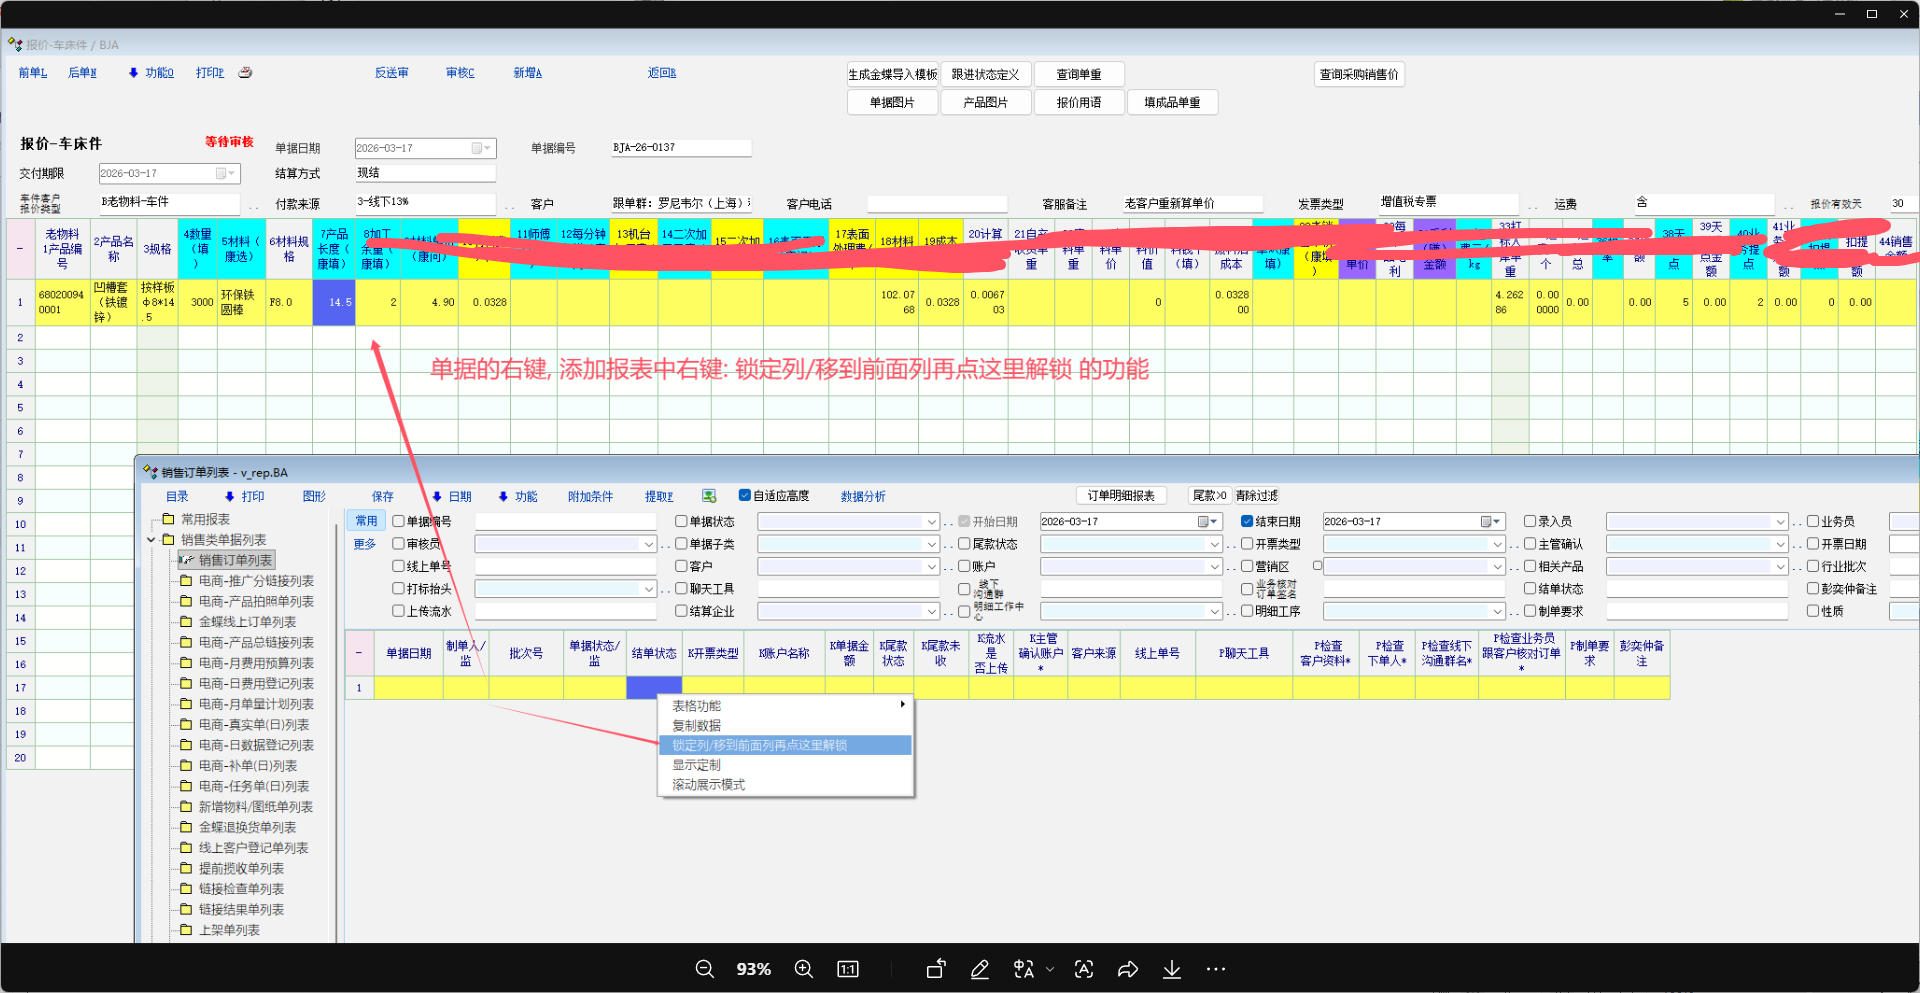
Task: Open the pencil edit tool
Action: click(x=980, y=969)
